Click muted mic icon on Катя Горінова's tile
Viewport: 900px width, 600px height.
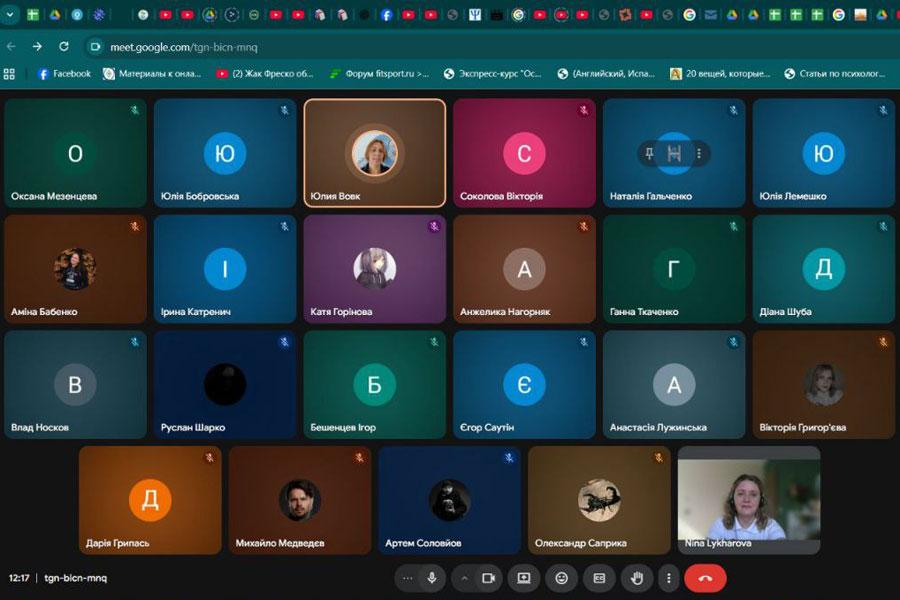pyautogui.click(x=434, y=226)
